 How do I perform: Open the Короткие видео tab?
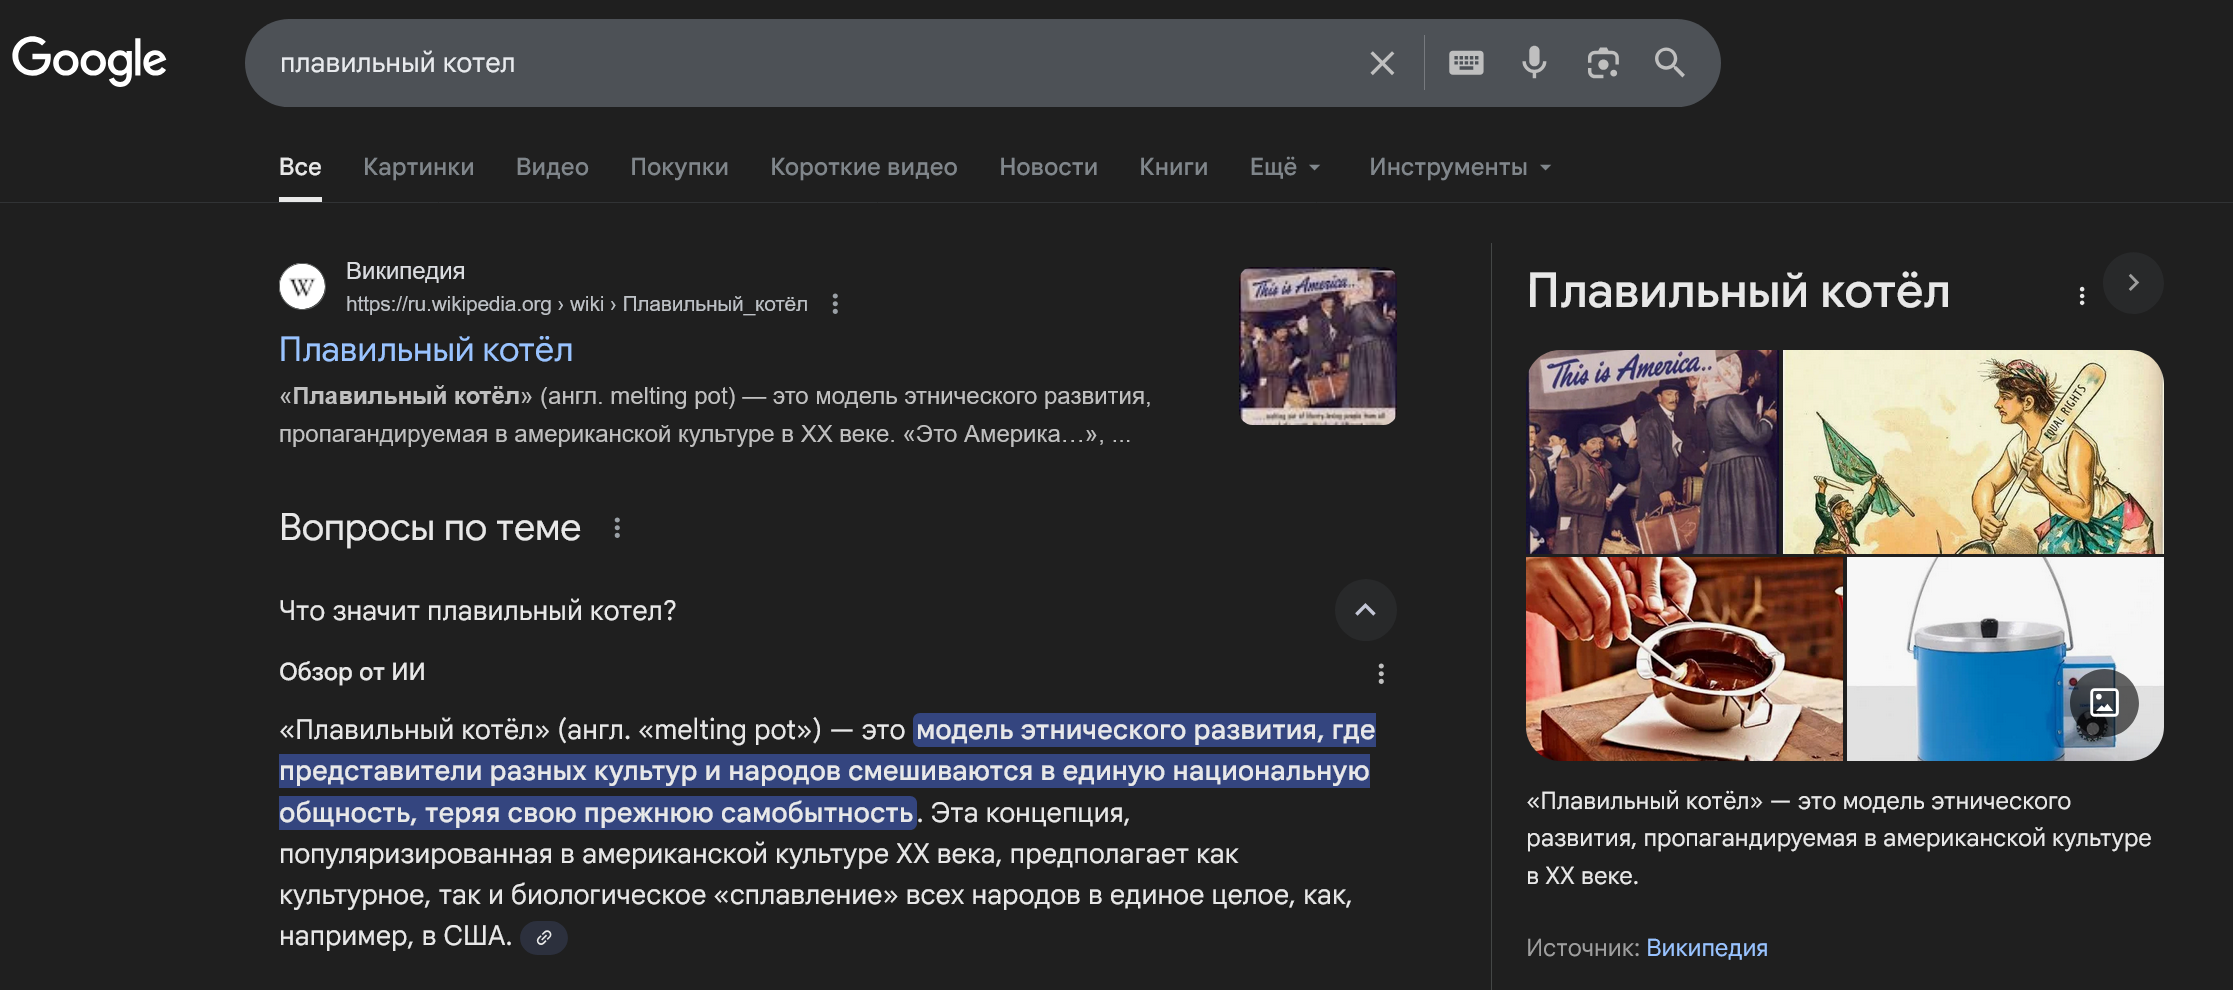pyautogui.click(x=864, y=167)
